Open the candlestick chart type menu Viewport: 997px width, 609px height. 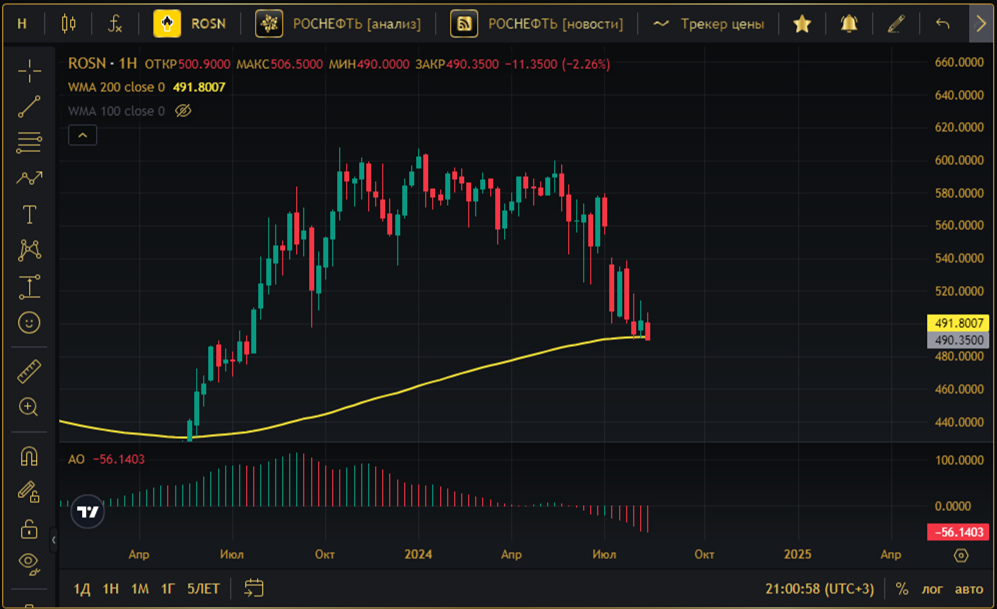[69, 24]
